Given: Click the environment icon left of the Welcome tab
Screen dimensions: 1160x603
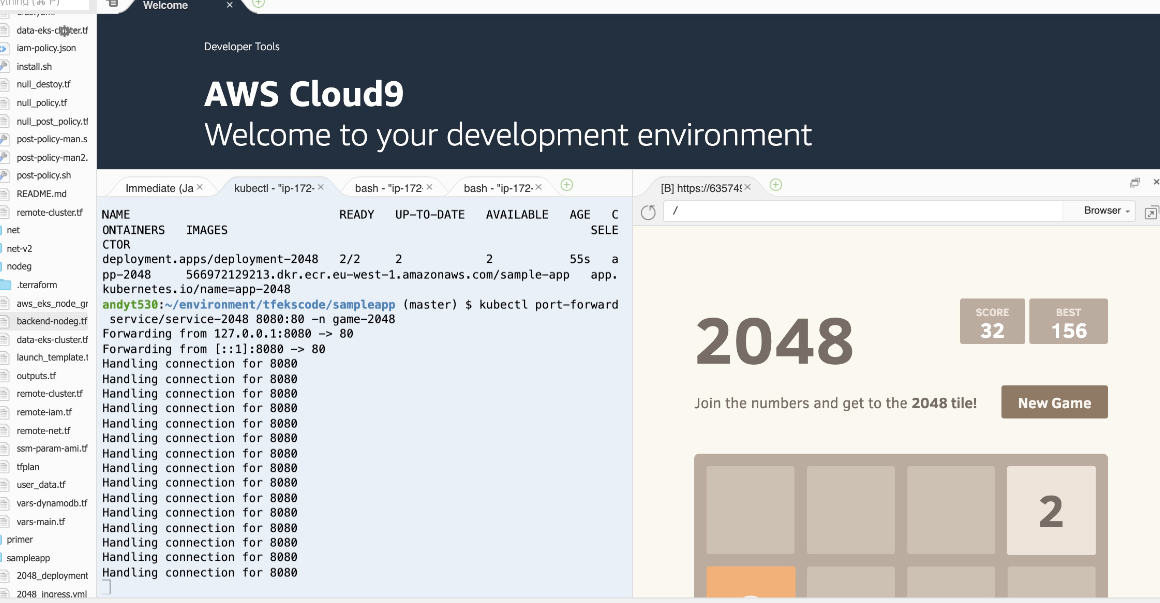Looking at the screenshot, I should pos(113,5).
